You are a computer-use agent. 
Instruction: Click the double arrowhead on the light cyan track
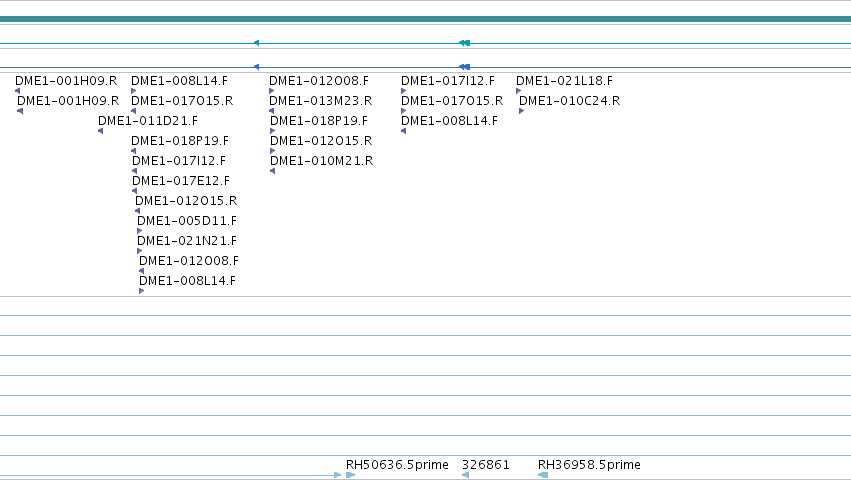pos(465,43)
